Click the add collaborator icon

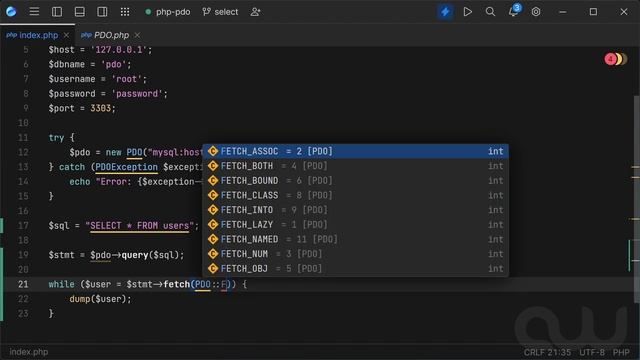click(256, 12)
